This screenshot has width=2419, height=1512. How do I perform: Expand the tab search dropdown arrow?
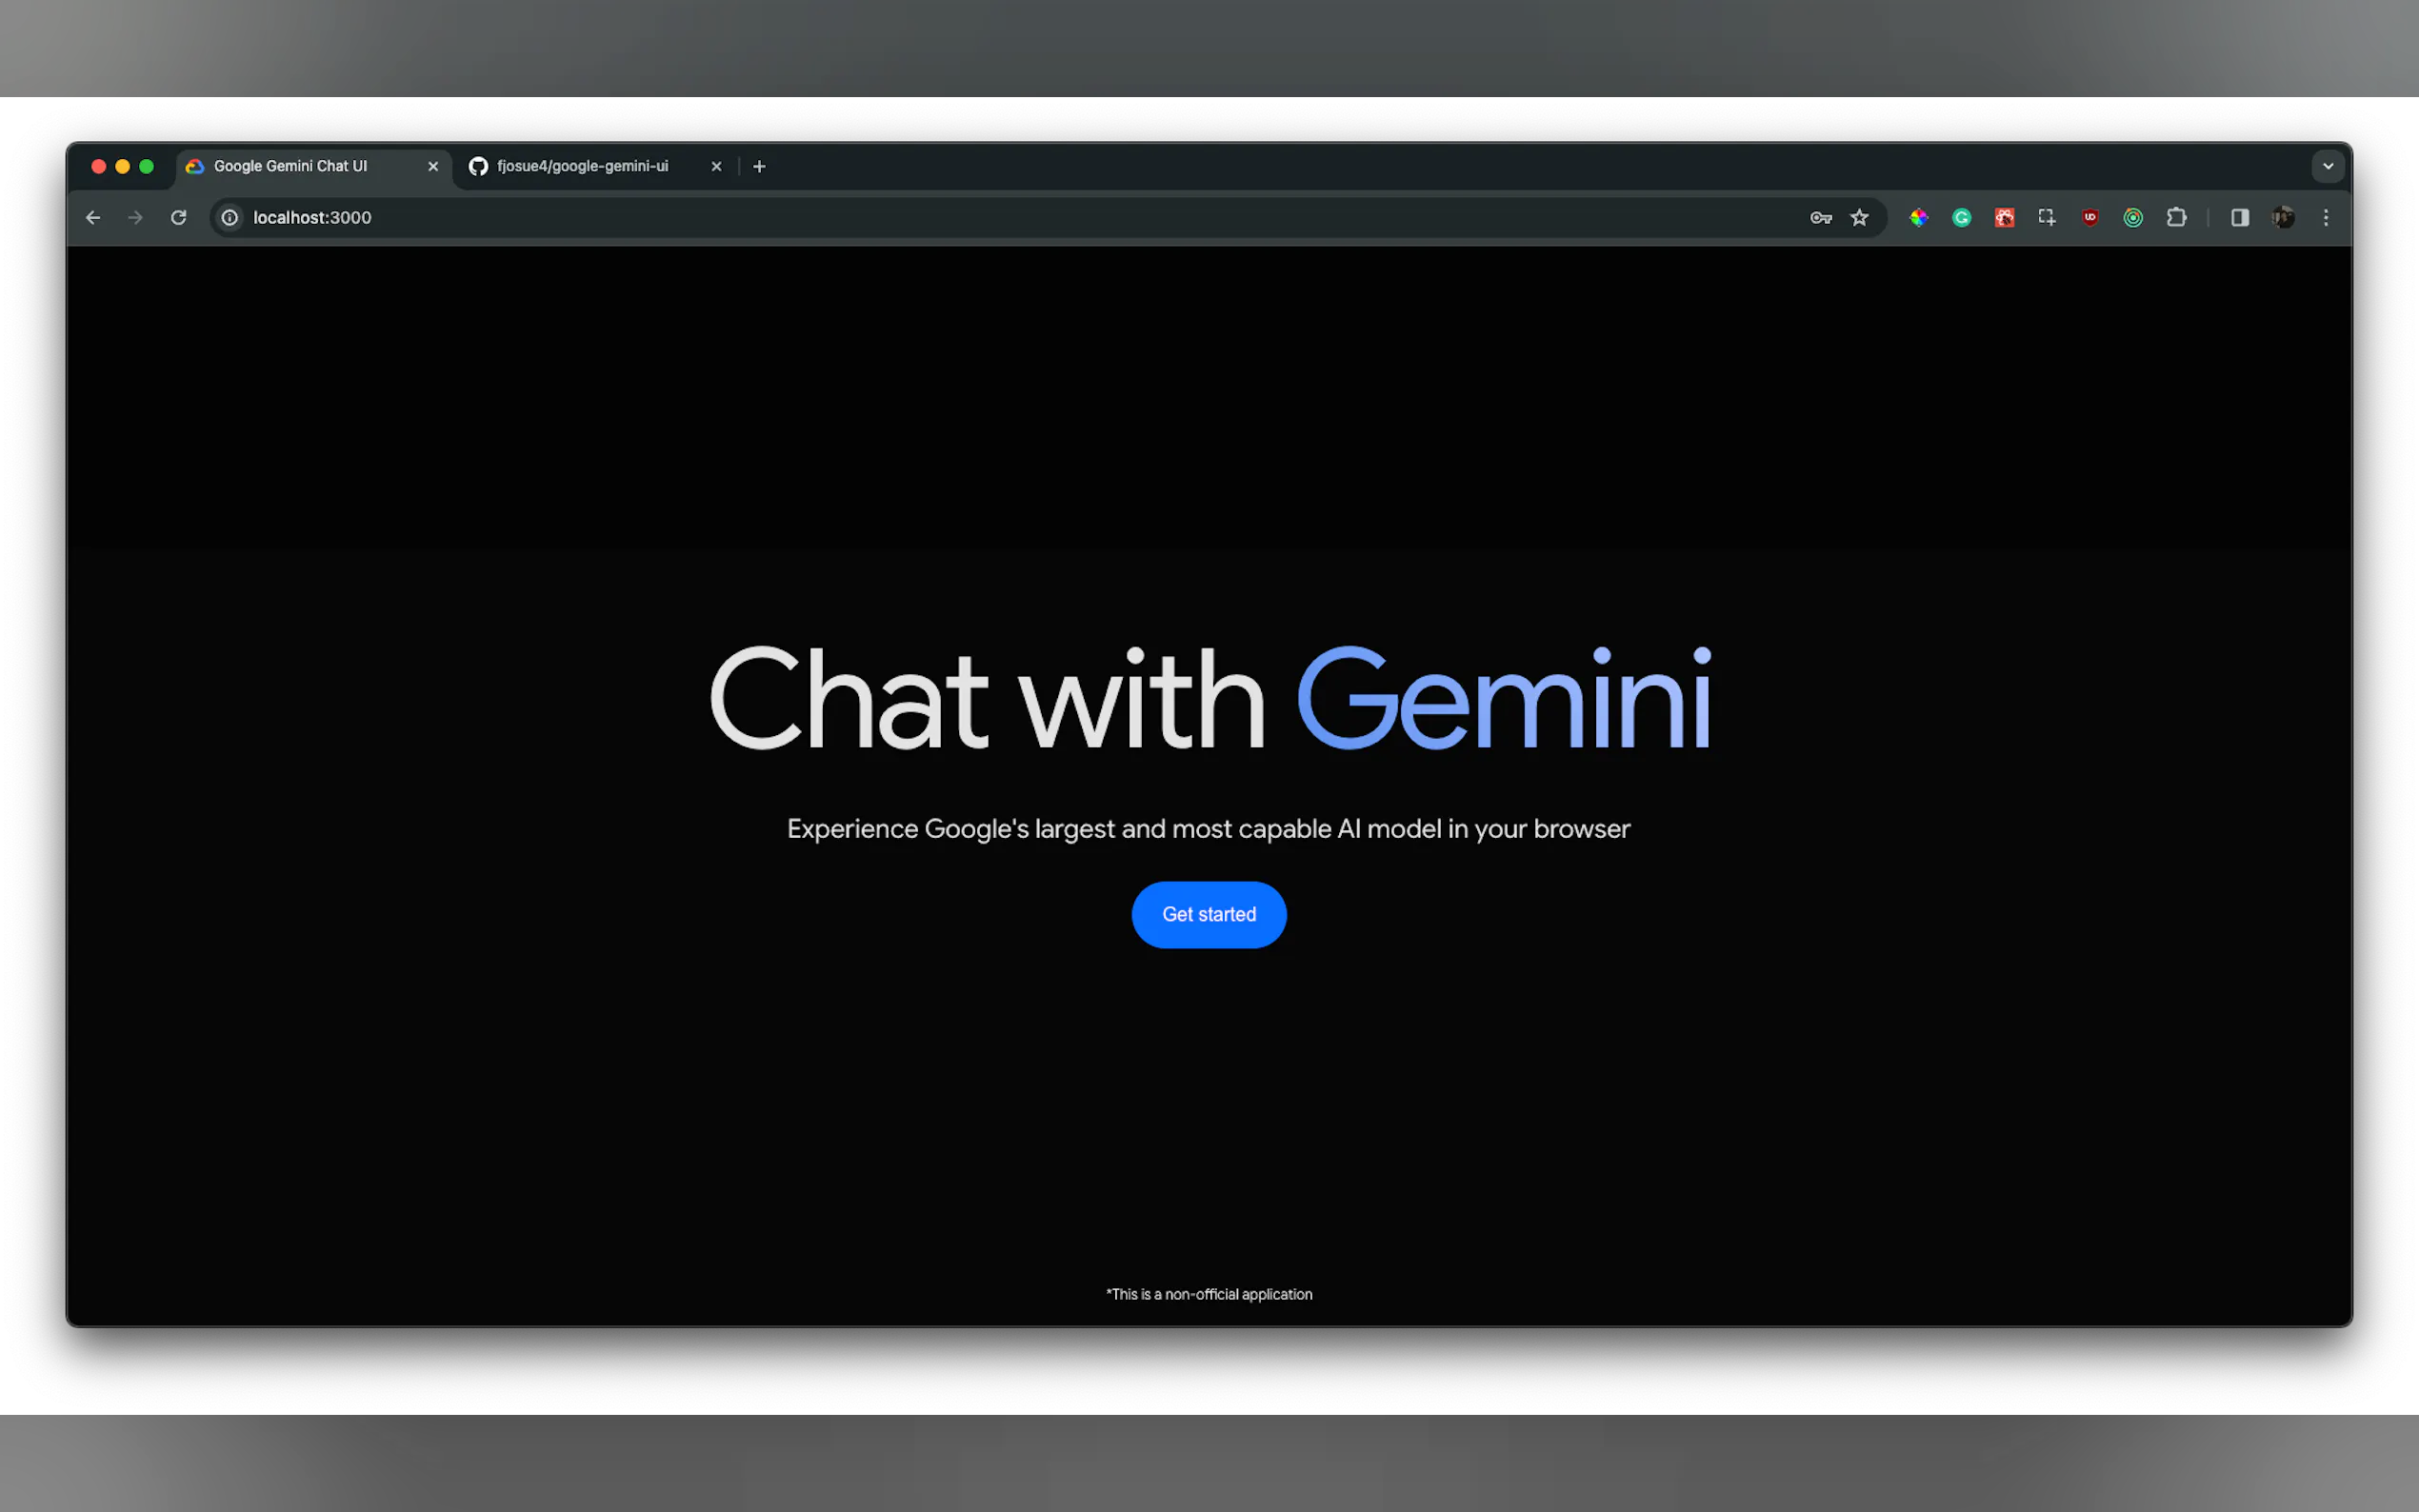coord(2328,166)
